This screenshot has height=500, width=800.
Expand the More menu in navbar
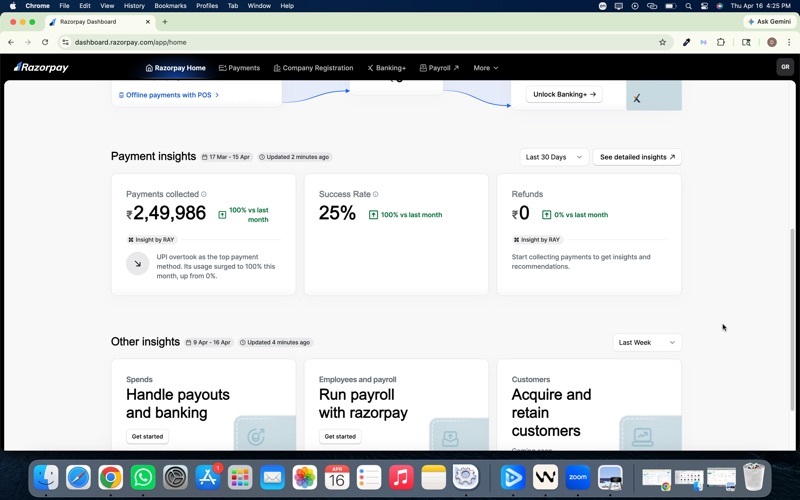[x=485, y=68]
